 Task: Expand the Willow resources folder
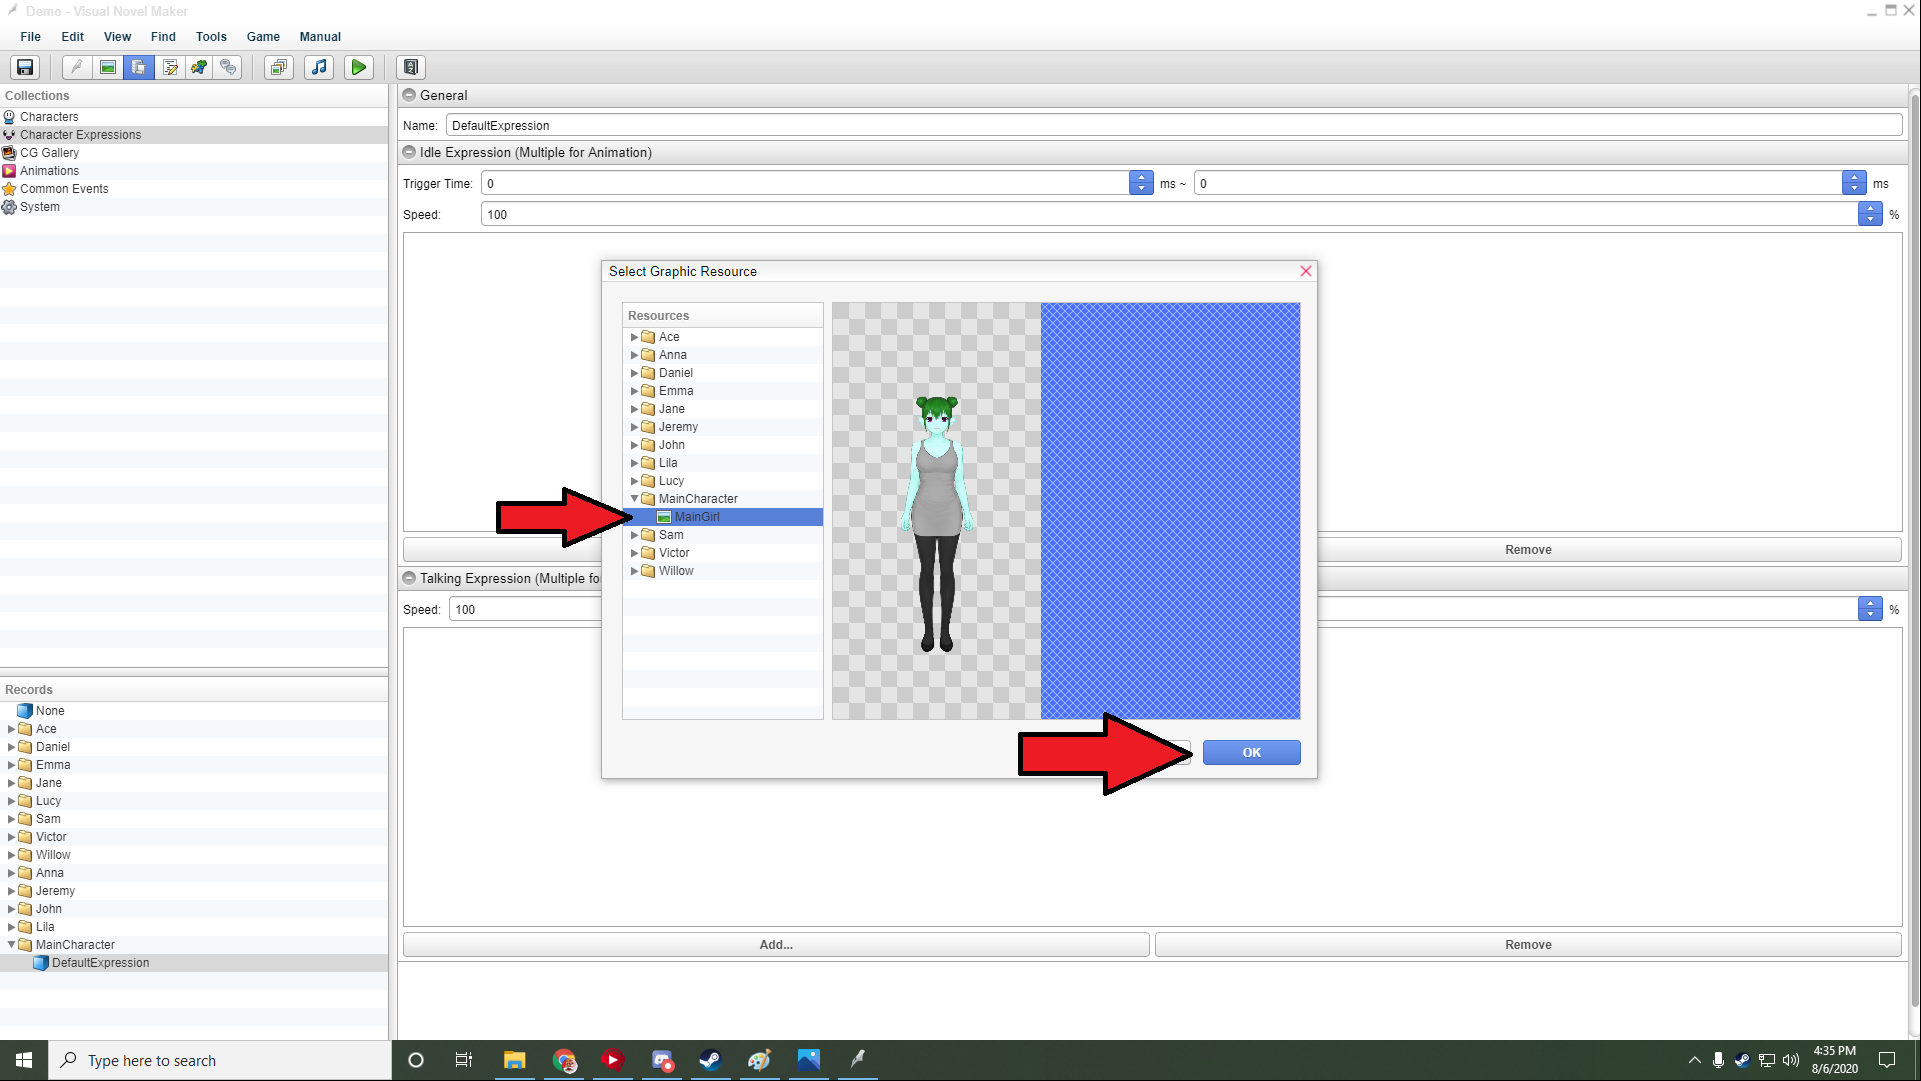(634, 571)
